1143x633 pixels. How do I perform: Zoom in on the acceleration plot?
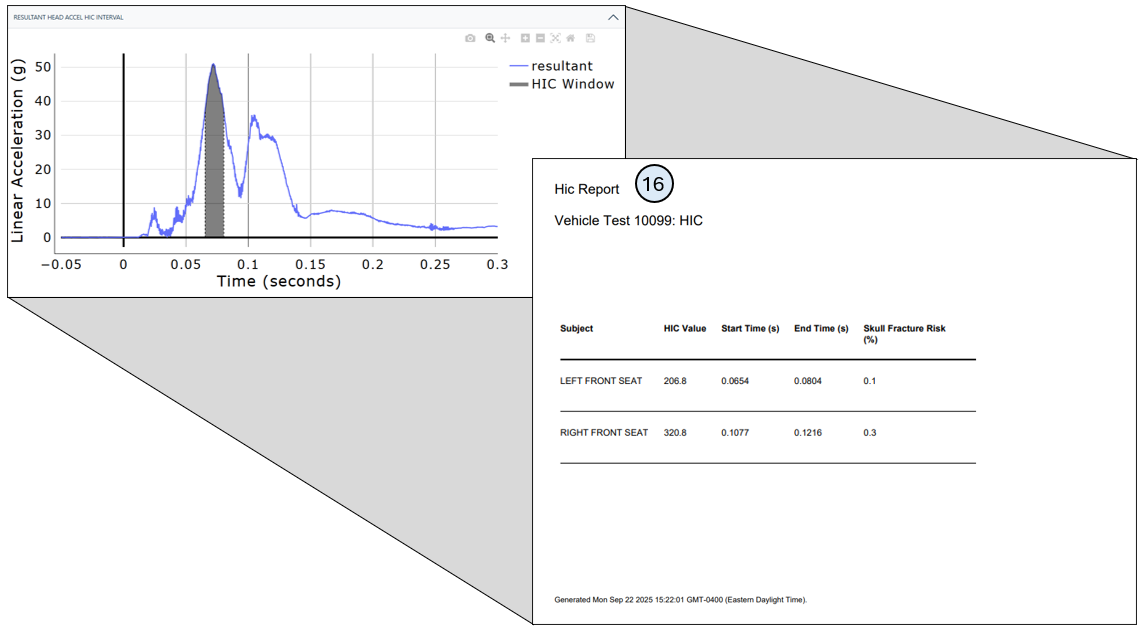pyautogui.click(x=525, y=38)
